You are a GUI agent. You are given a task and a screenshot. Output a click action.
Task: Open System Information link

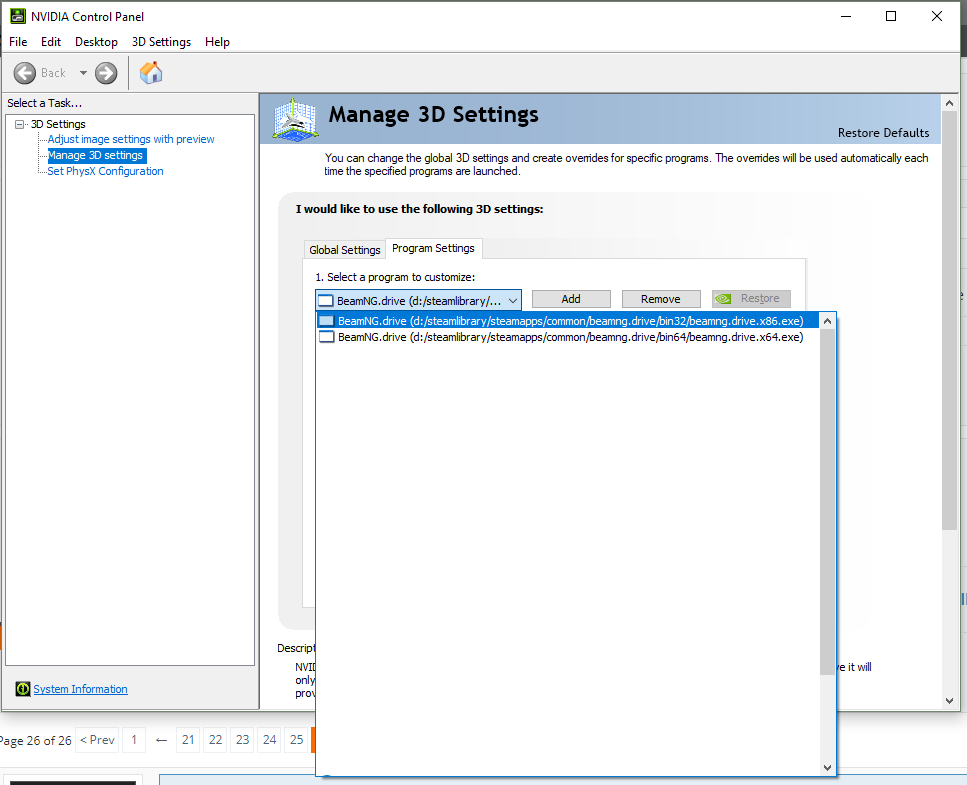[x=80, y=689]
